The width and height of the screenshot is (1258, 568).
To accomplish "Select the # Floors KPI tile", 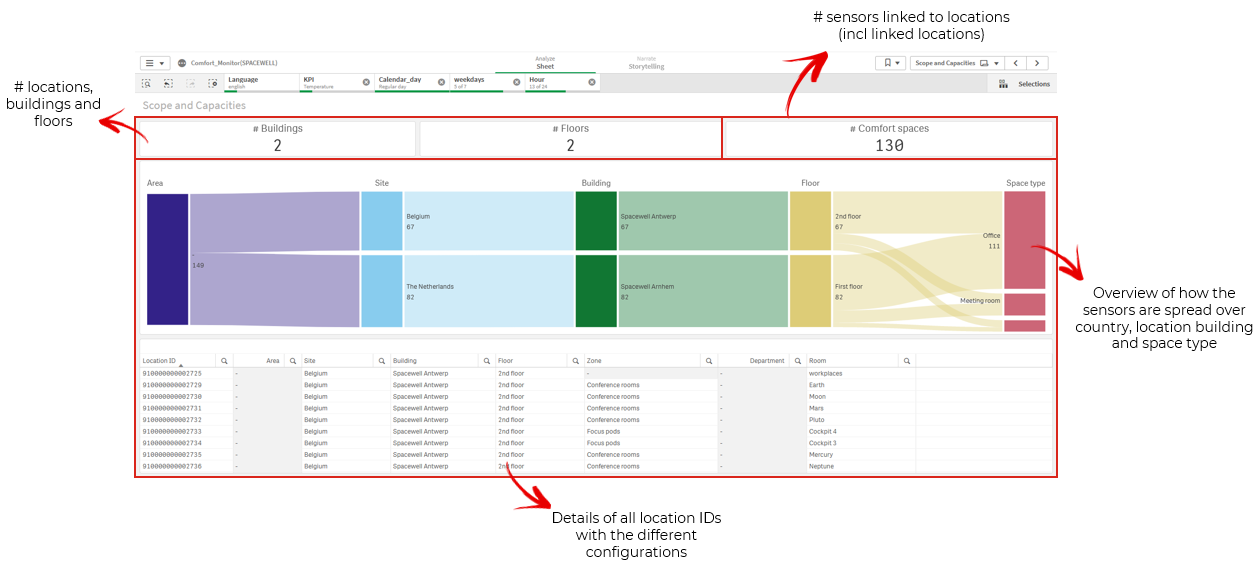I will [x=570, y=138].
